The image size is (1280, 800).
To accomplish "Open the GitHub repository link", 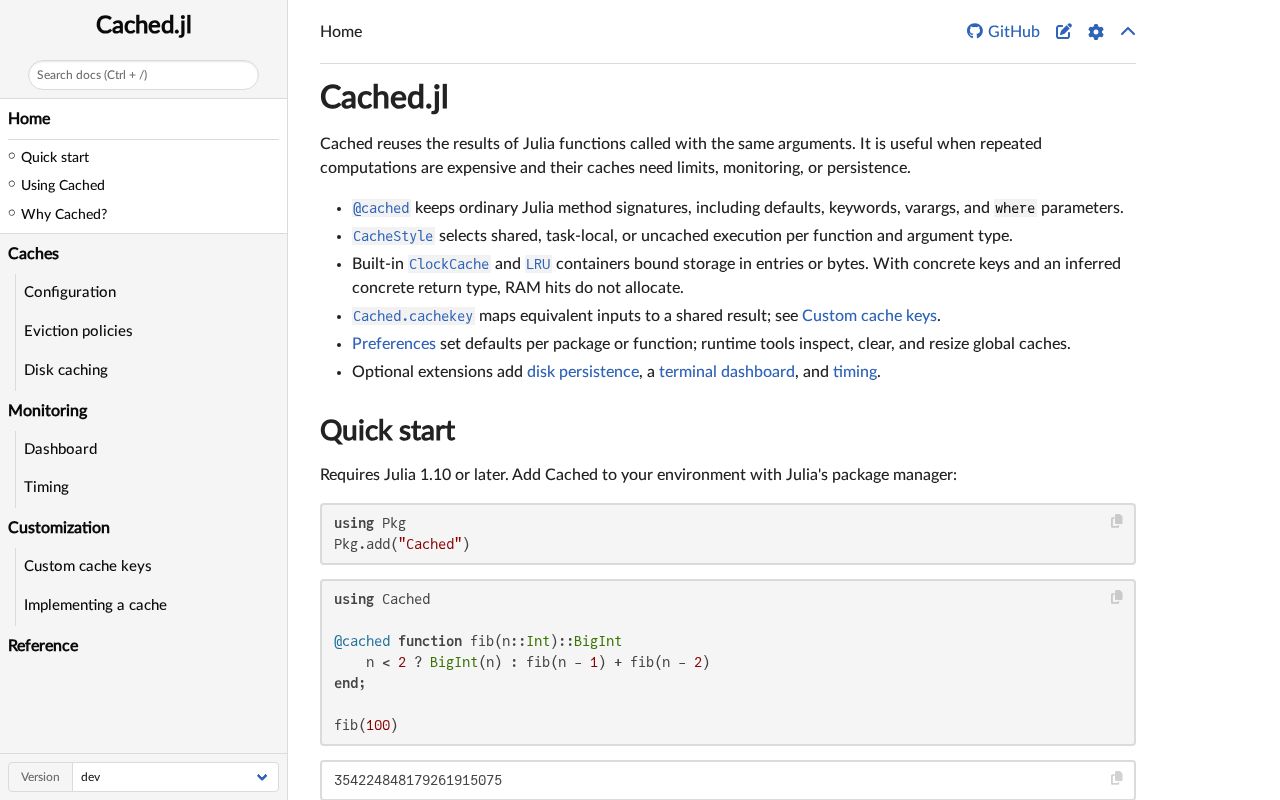I will (x=1003, y=31).
